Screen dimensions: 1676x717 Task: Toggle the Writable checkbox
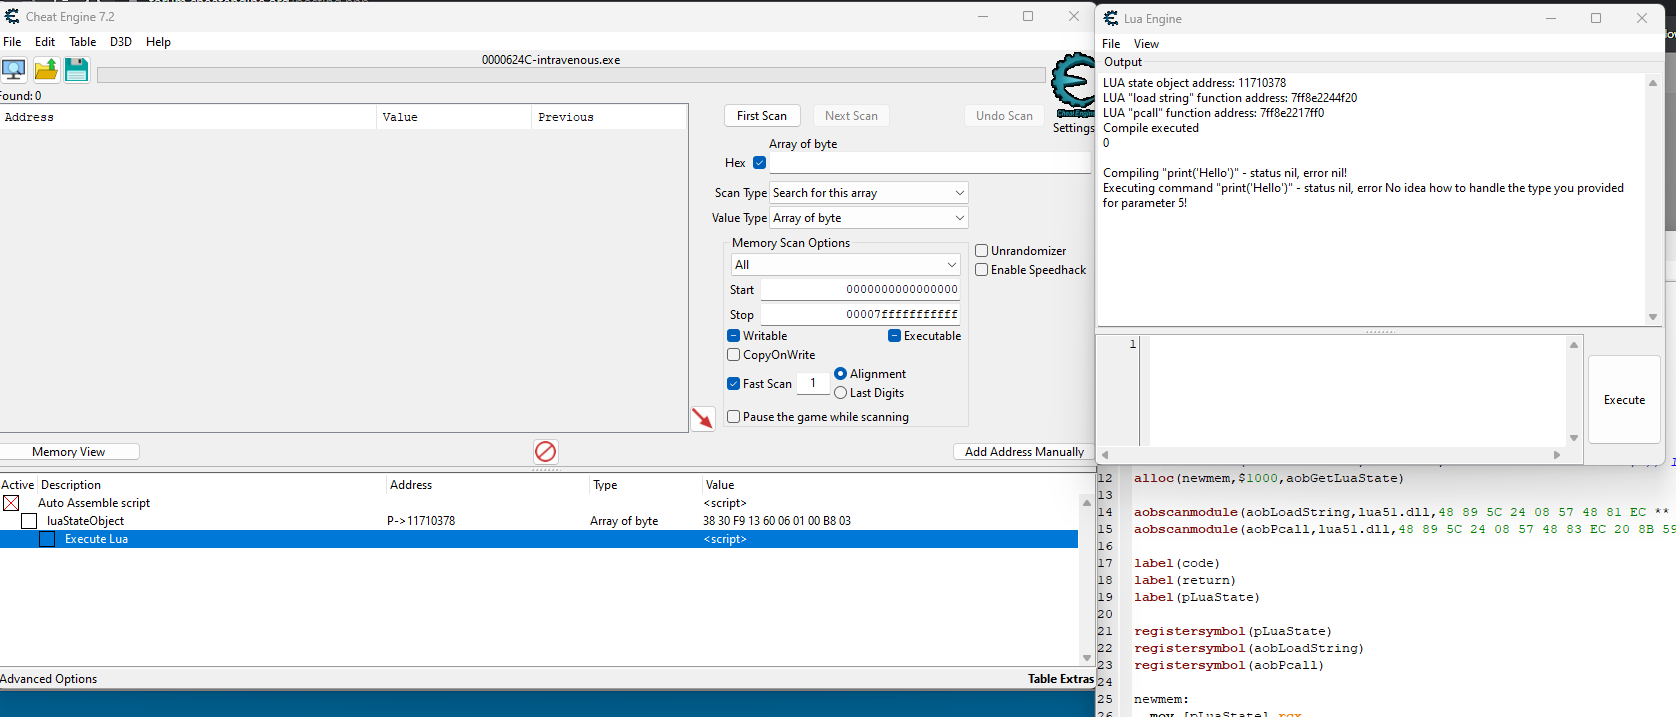coord(733,336)
